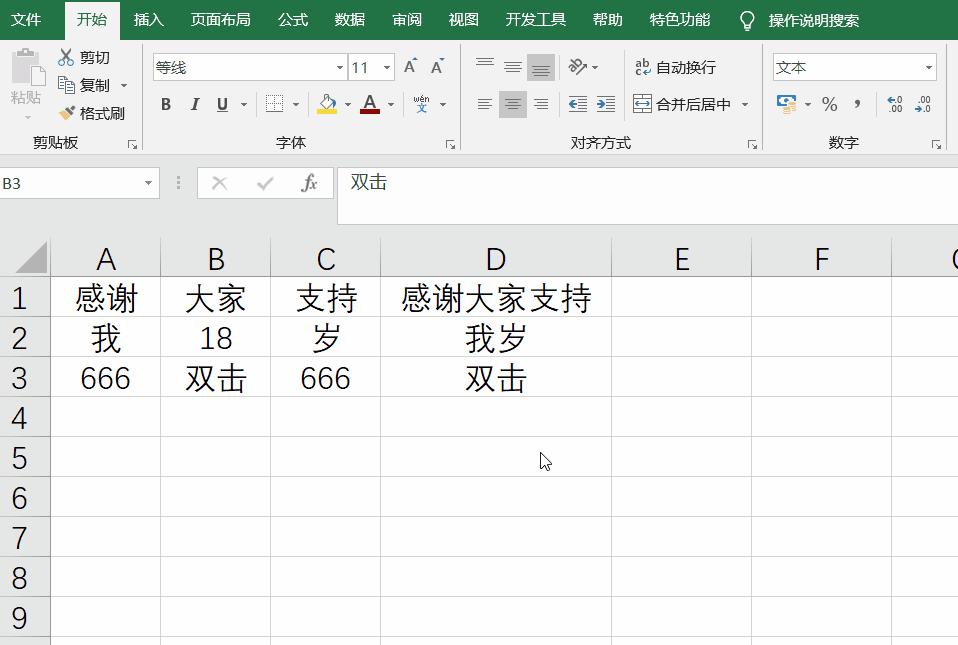
Task: Select the italic formatting icon
Action: click(194, 104)
